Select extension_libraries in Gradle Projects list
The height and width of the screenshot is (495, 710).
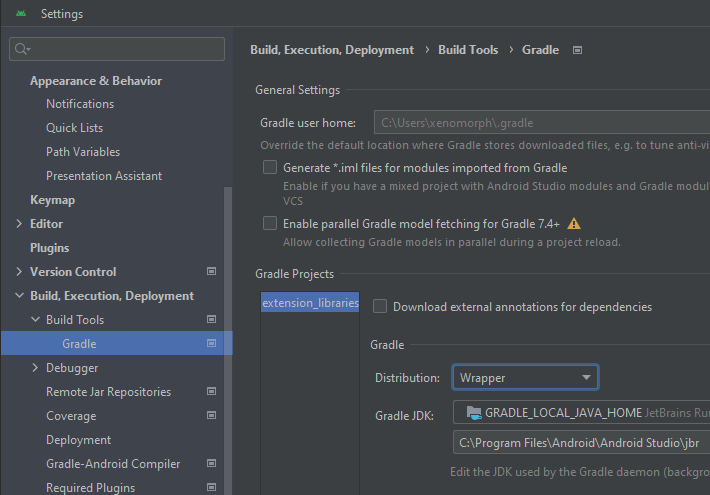pyautogui.click(x=310, y=303)
